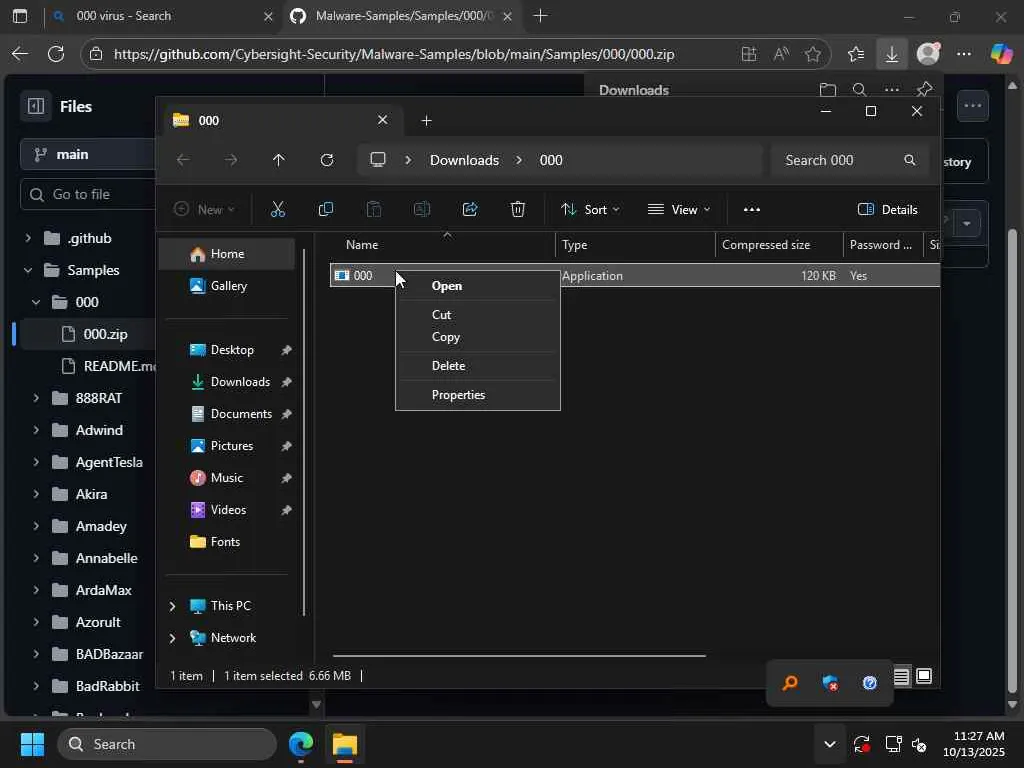The height and width of the screenshot is (768, 1024).
Task: Click the Search 000 magnifier icon
Action: 910,160
